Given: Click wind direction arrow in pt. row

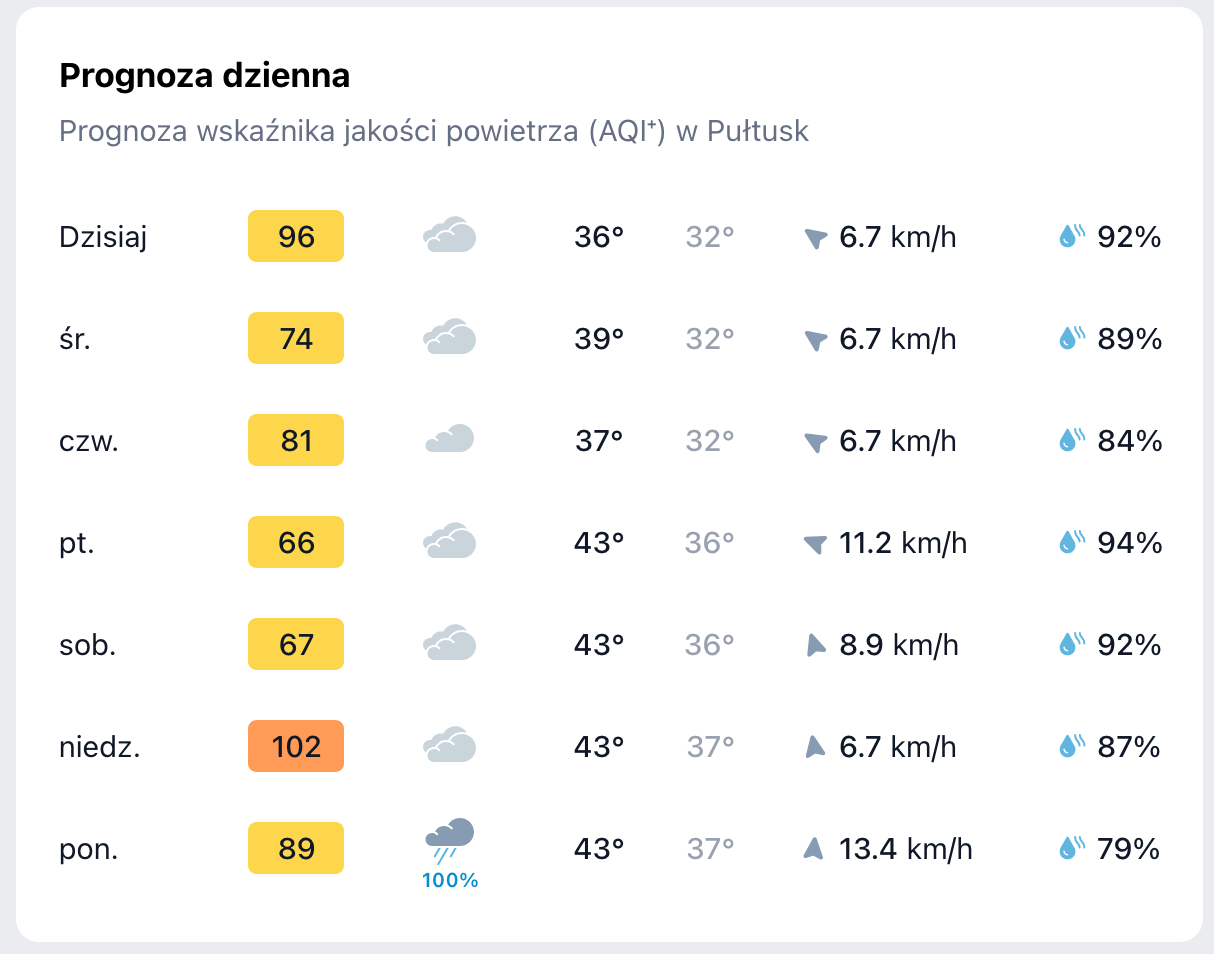Looking at the screenshot, I should [817, 543].
